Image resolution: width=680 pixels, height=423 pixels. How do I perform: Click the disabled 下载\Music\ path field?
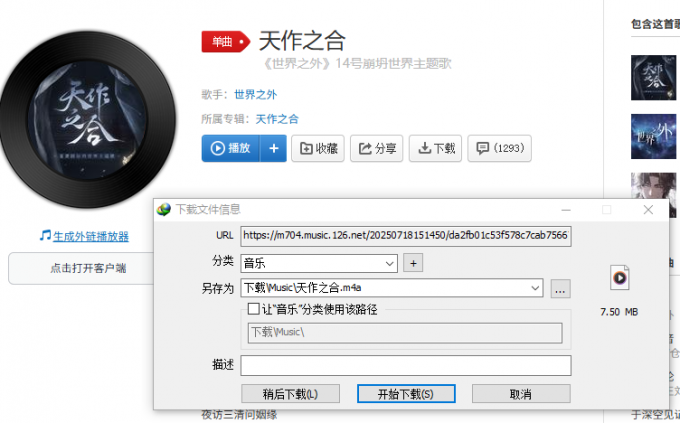coord(405,333)
